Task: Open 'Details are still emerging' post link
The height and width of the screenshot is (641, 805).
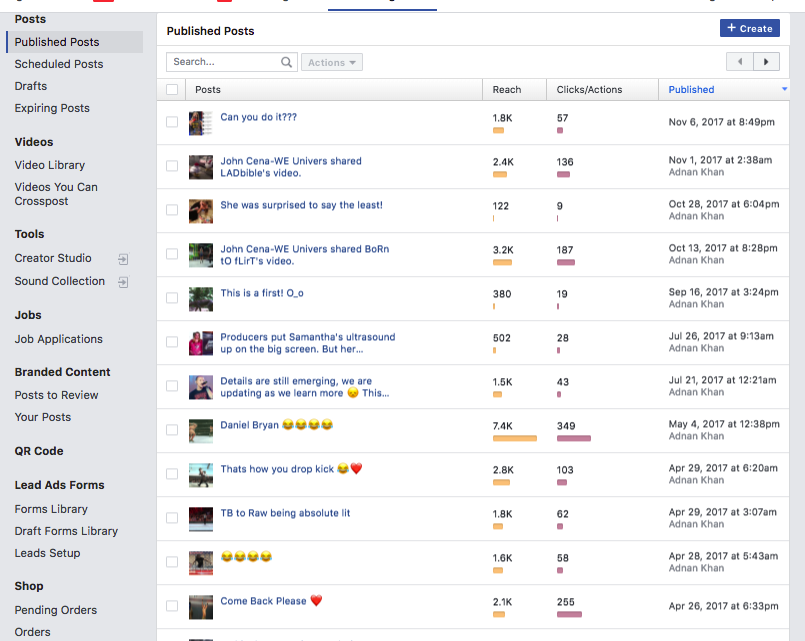Action: click(x=305, y=387)
